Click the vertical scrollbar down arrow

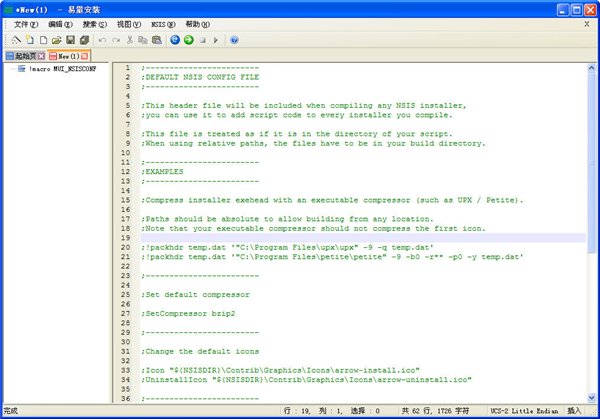point(590,396)
